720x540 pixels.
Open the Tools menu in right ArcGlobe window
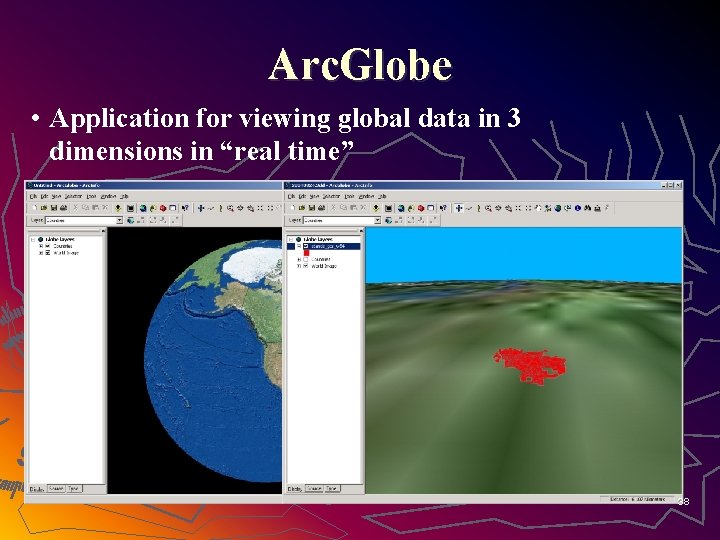pos(349,196)
